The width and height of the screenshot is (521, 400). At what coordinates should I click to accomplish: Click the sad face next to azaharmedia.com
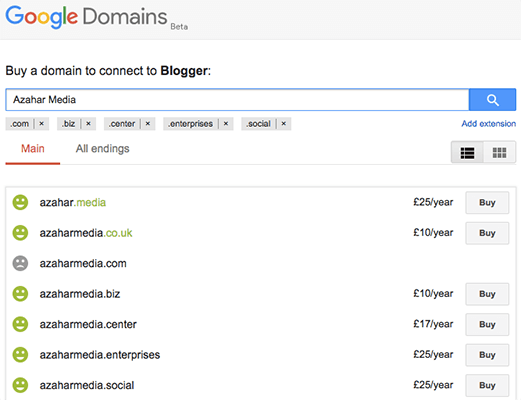click(x=20, y=263)
